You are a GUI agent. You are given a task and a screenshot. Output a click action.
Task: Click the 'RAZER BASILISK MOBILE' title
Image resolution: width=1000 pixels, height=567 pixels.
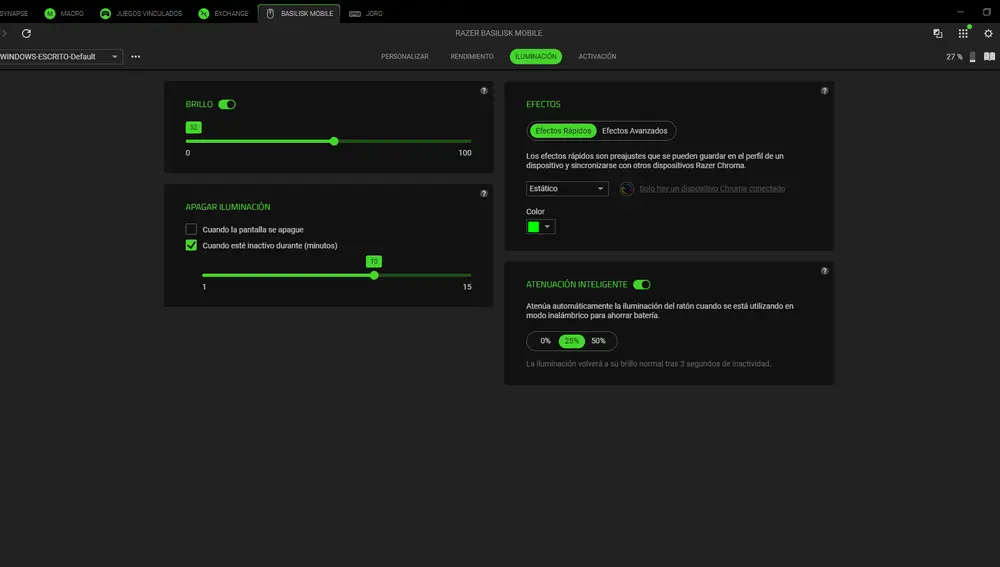[499, 33]
